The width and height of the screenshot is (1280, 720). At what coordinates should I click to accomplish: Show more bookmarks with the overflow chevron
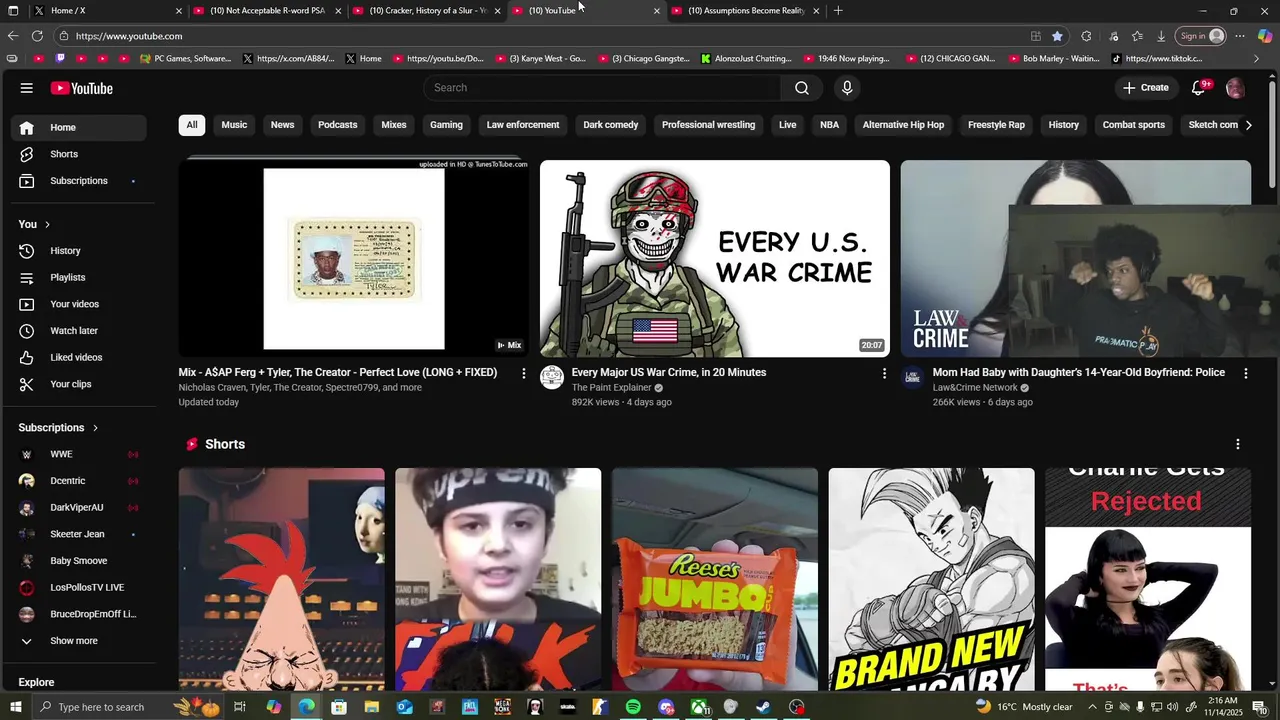pos(1256,59)
